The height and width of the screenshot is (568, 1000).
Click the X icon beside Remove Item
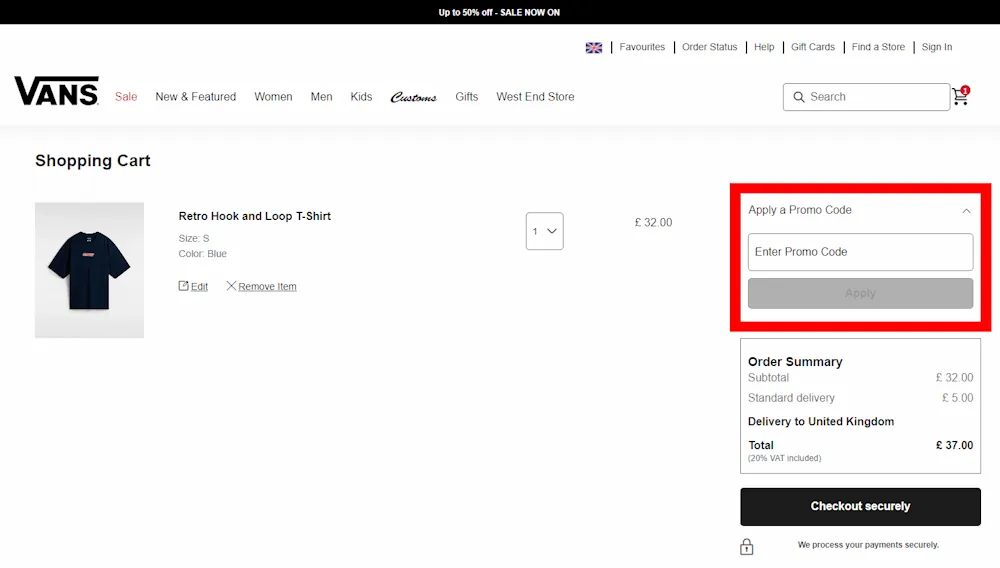(x=231, y=286)
